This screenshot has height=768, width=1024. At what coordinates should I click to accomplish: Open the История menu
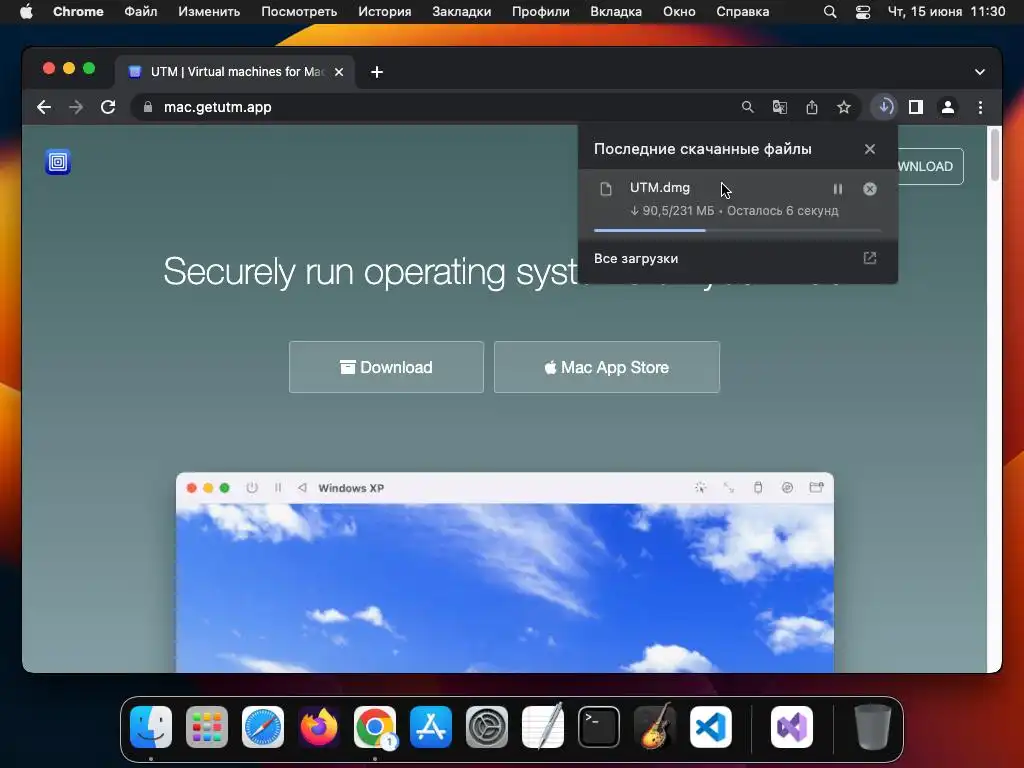click(385, 11)
